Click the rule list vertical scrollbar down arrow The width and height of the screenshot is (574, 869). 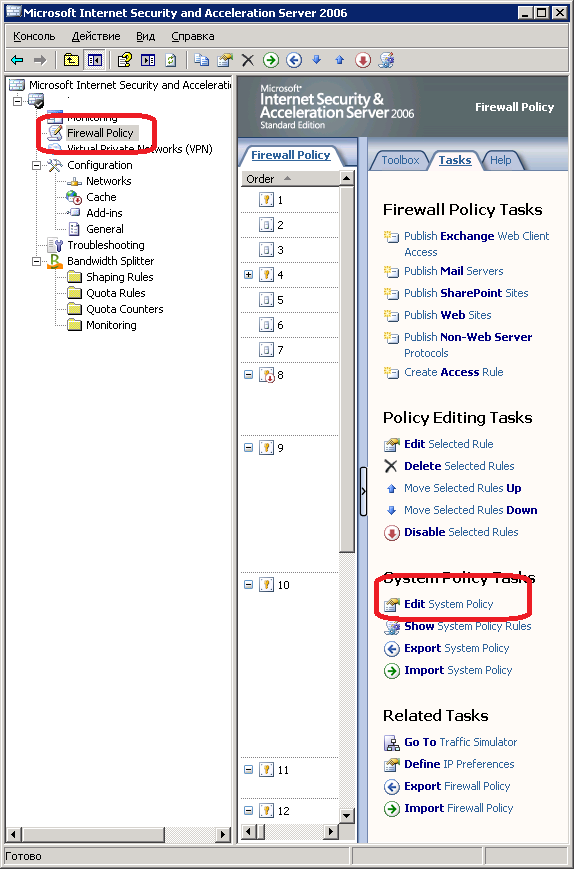tap(347, 816)
